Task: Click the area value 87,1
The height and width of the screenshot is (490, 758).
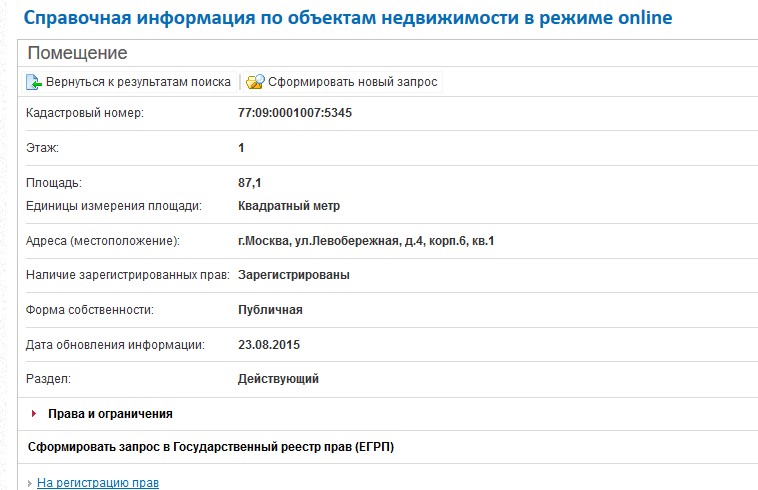Action: [x=250, y=183]
